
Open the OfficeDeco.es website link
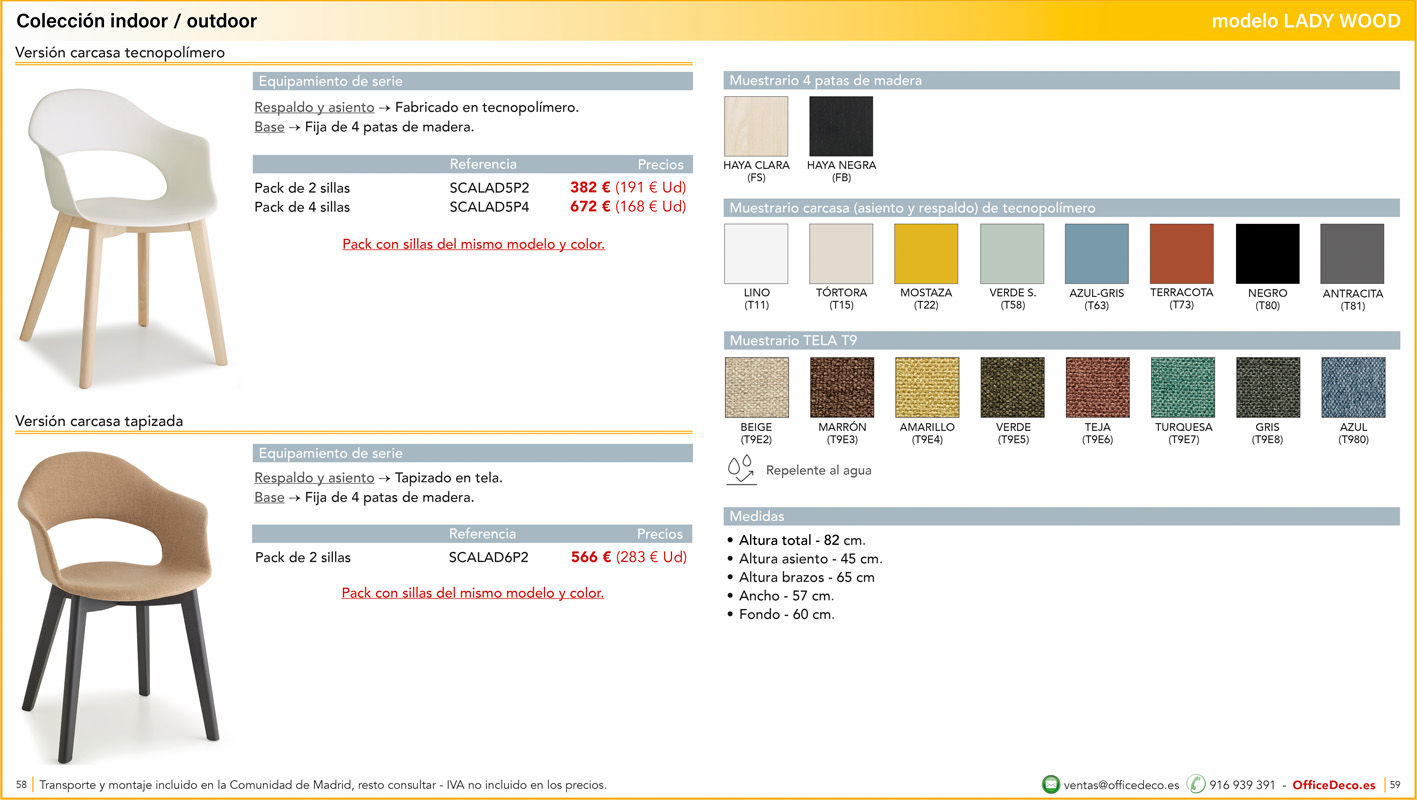1333,785
